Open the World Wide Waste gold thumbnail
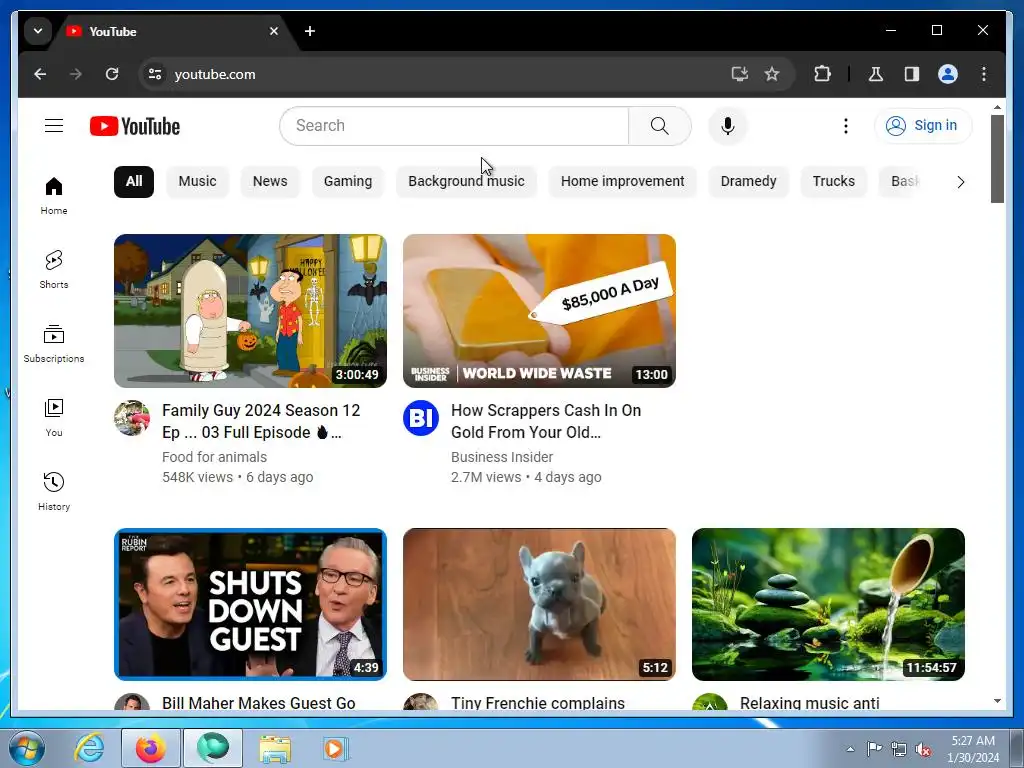This screenshot has height=768, width=1024. click(539, 311)
